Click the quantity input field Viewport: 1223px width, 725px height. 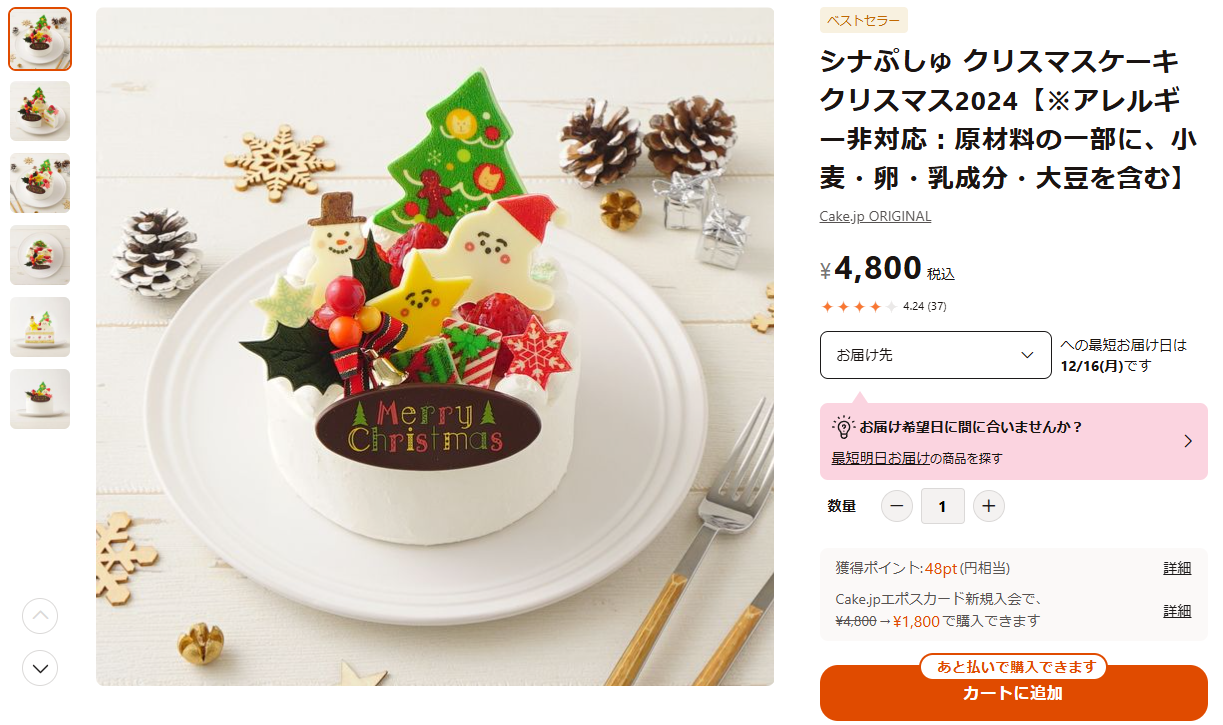pos(942,506)
